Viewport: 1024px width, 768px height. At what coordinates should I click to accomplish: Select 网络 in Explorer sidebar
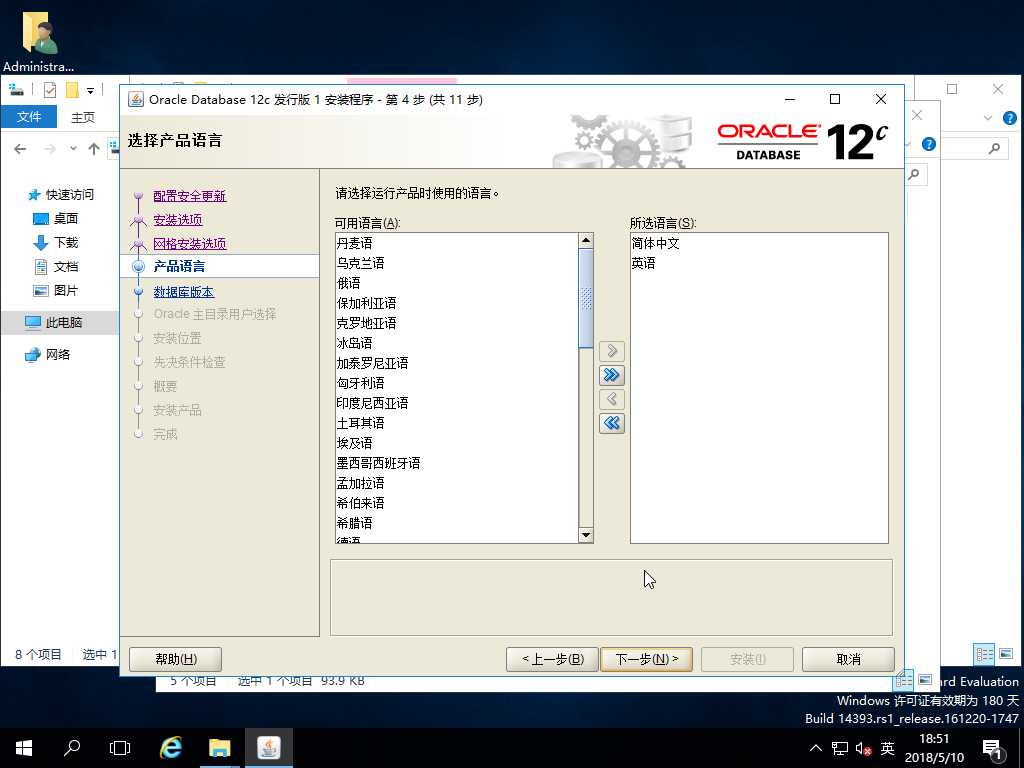coord(47,355)
